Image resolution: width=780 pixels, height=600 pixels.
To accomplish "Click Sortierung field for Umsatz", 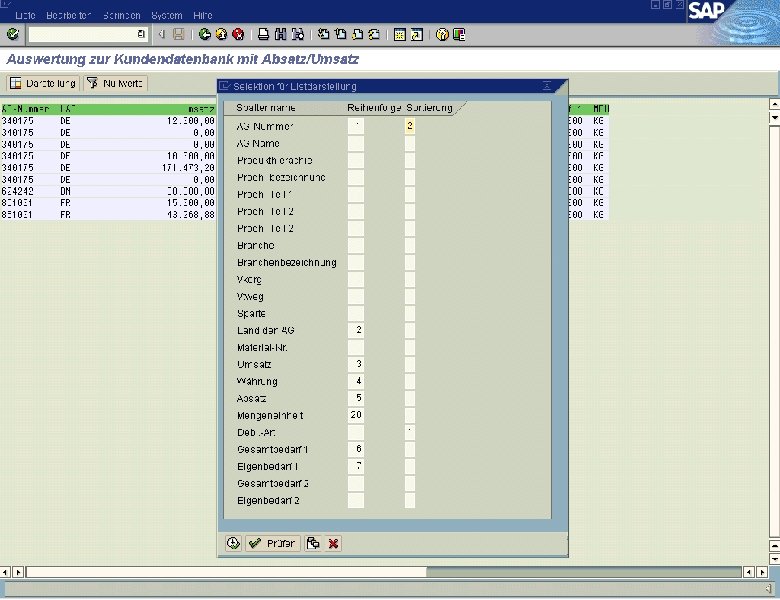I will 410,364.
